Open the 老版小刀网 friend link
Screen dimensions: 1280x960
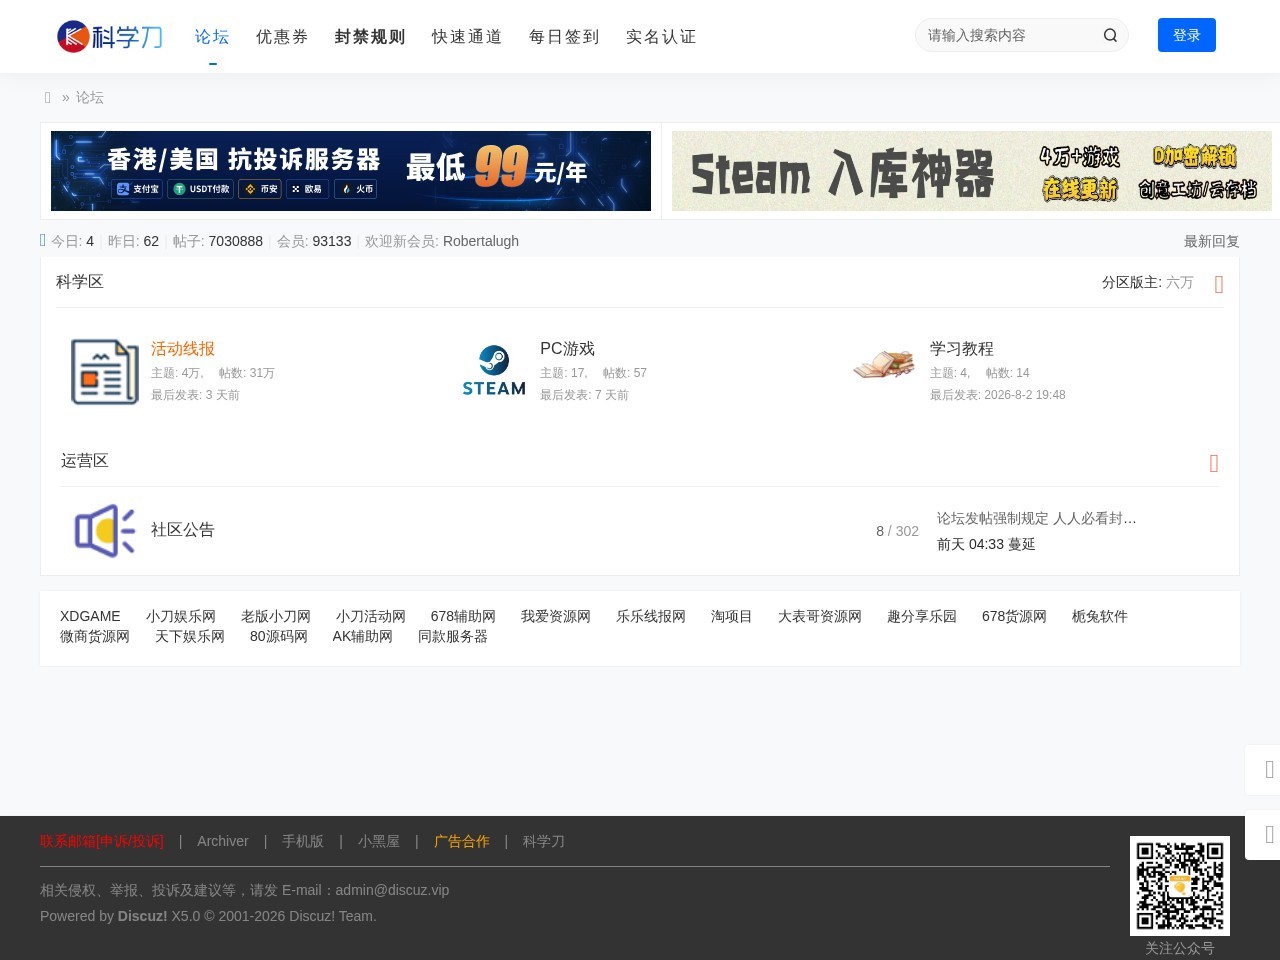coord(276,616)
